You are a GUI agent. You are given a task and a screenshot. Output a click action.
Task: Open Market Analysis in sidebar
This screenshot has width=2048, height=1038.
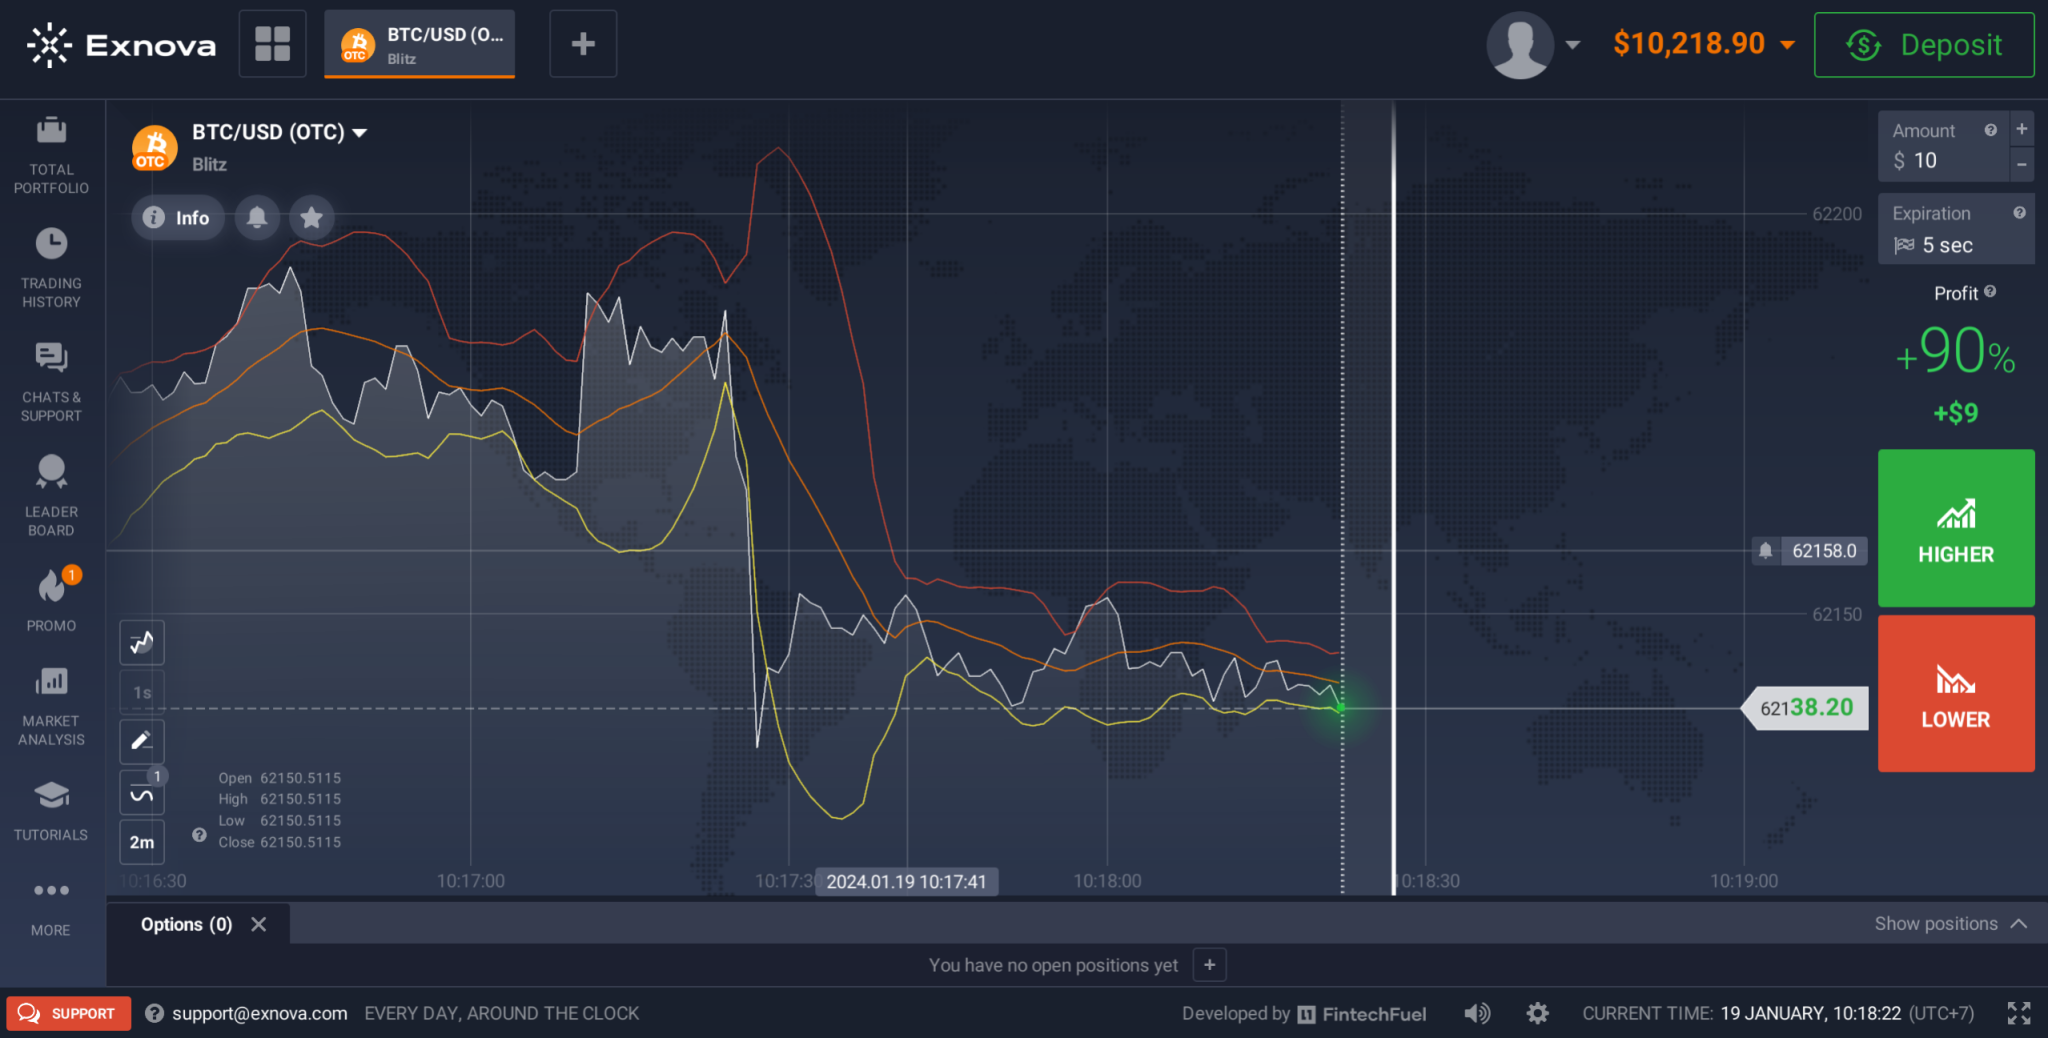[51, 683]
